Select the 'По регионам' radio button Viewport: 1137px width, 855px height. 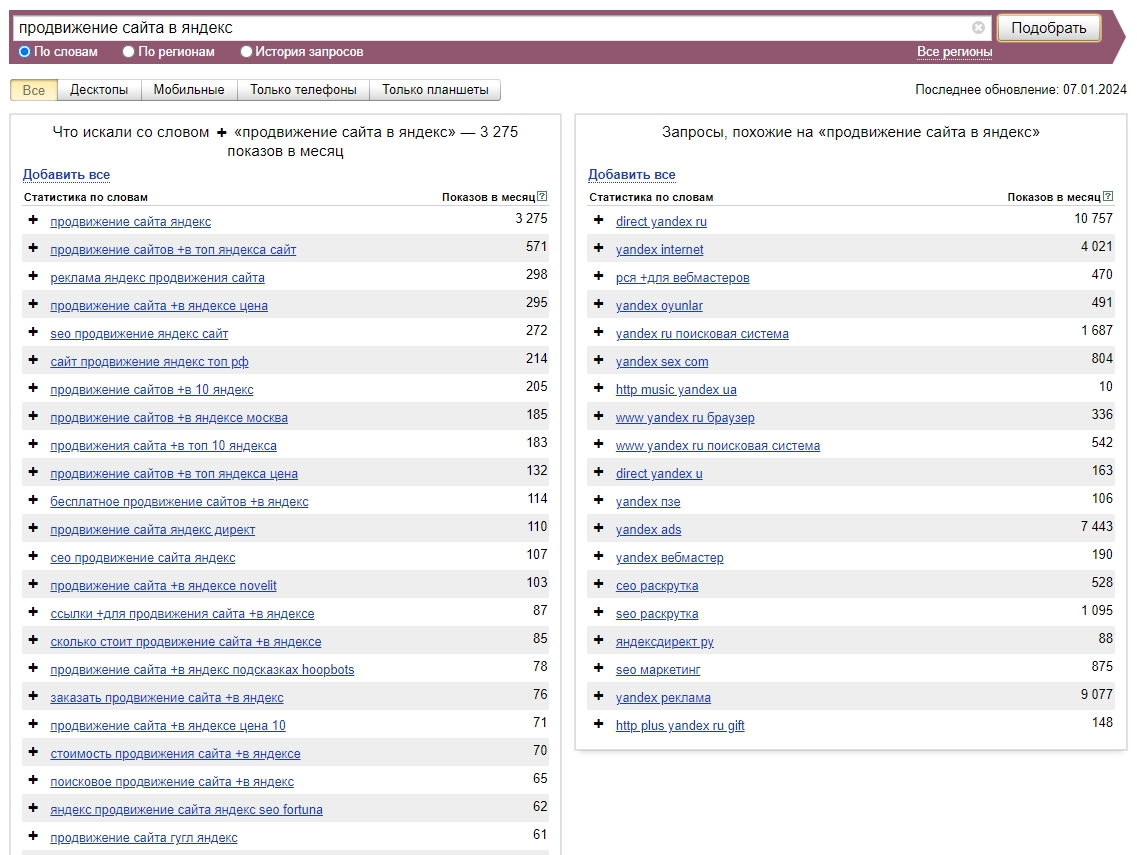129,51
